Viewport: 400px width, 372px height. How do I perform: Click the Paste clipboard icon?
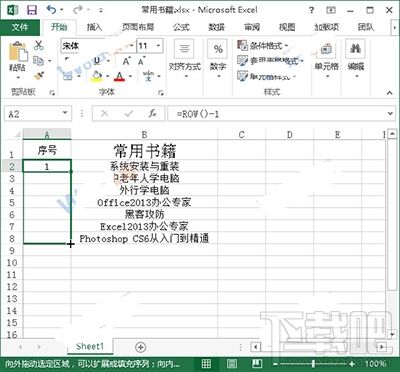pyautogui.click(x=18, y=51)
